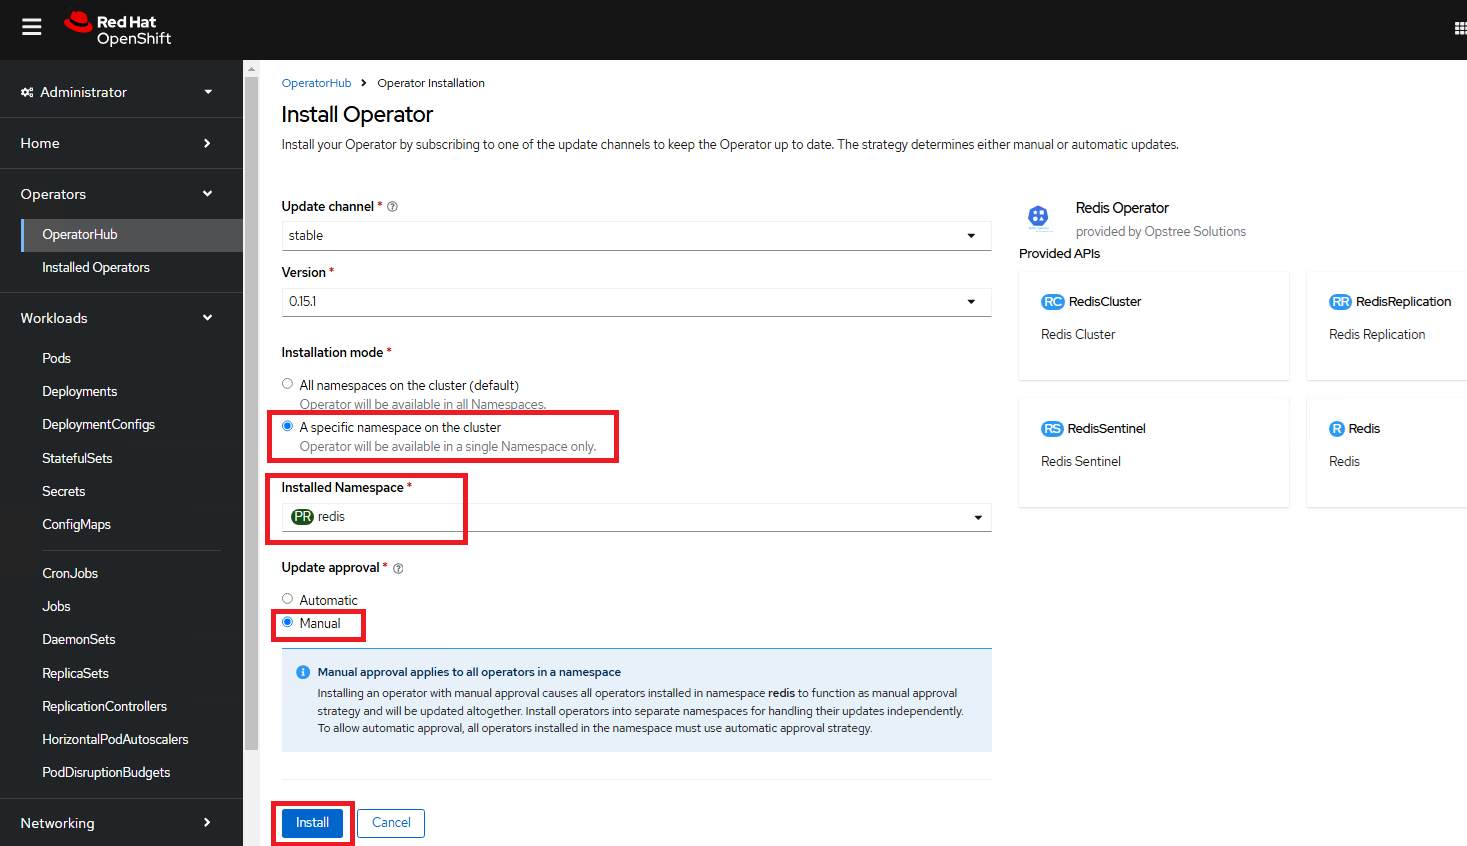The image size is (1467, 846).
Task: Click the RC RedisCluster badge icon
Action: coord(1053,302)
